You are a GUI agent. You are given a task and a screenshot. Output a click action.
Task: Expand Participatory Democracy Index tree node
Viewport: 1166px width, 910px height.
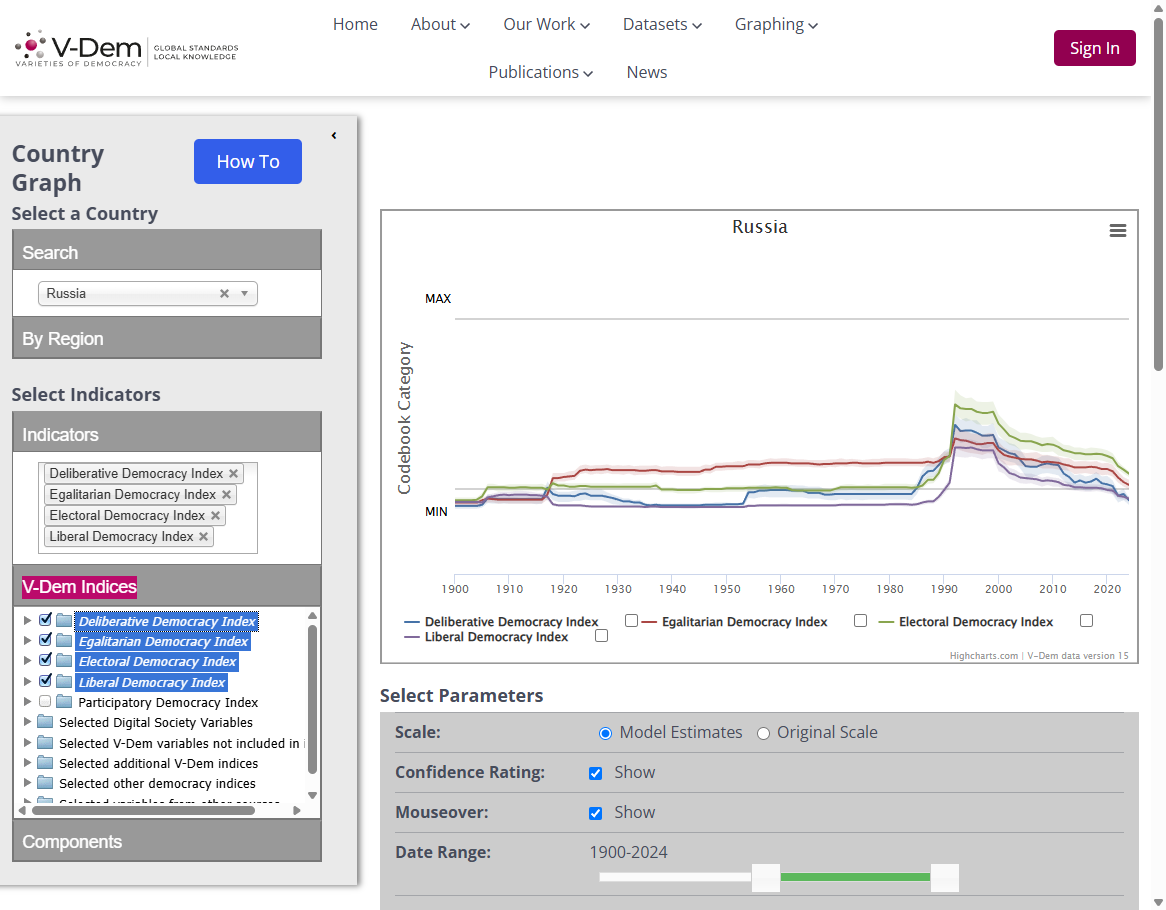(x=28, y=701)
